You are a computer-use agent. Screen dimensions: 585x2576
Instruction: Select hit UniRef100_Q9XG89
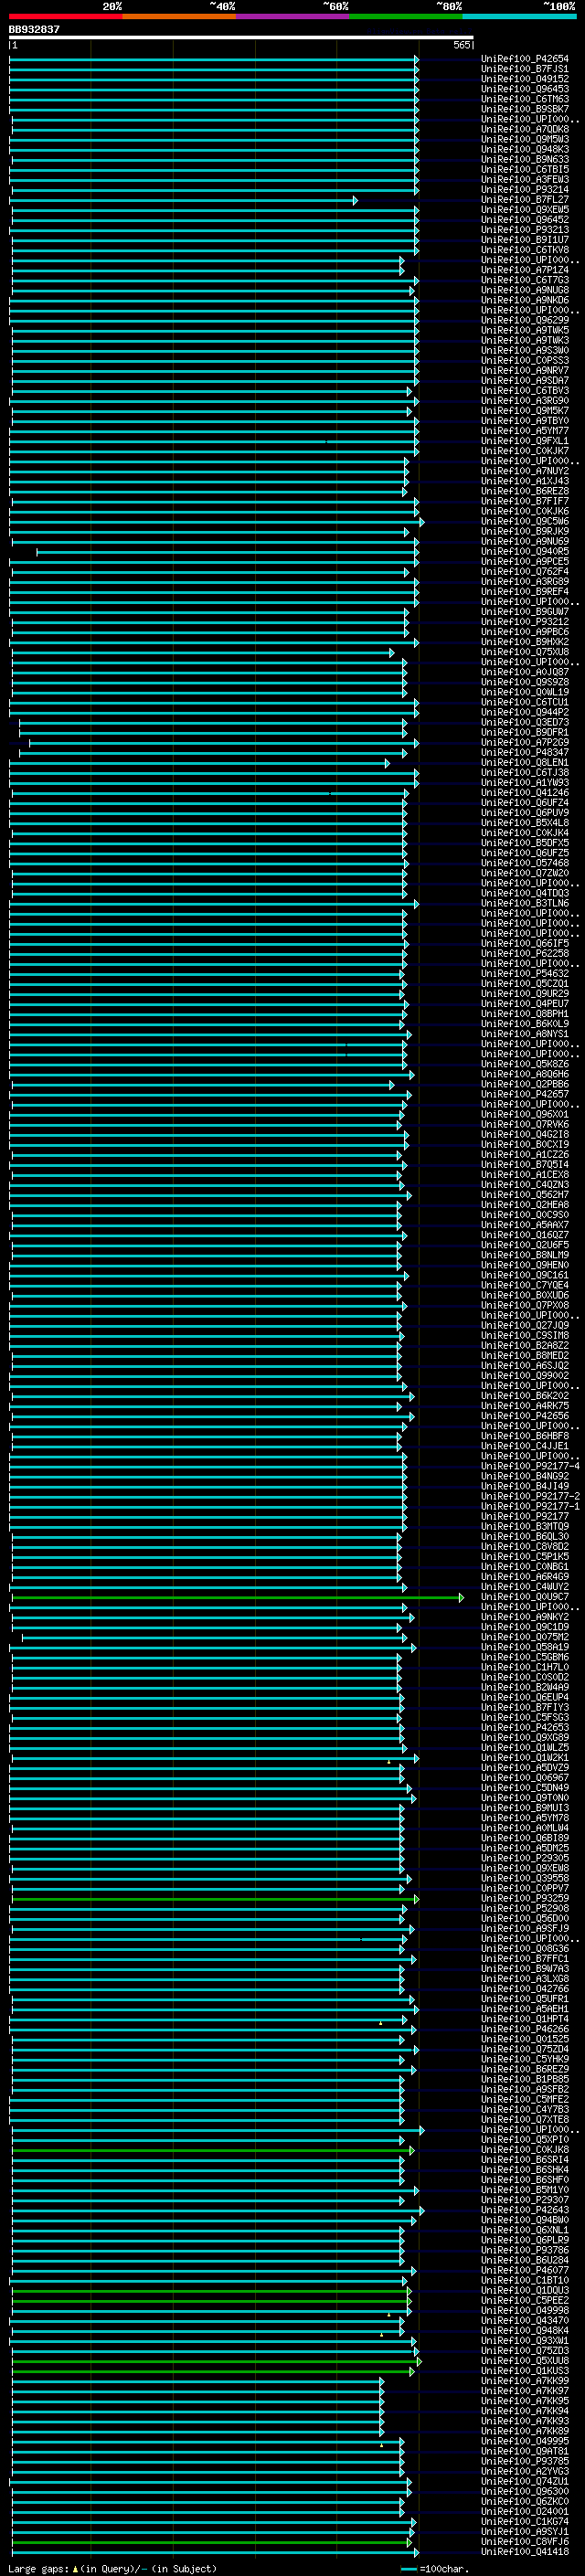click(x=525, y=1737)
